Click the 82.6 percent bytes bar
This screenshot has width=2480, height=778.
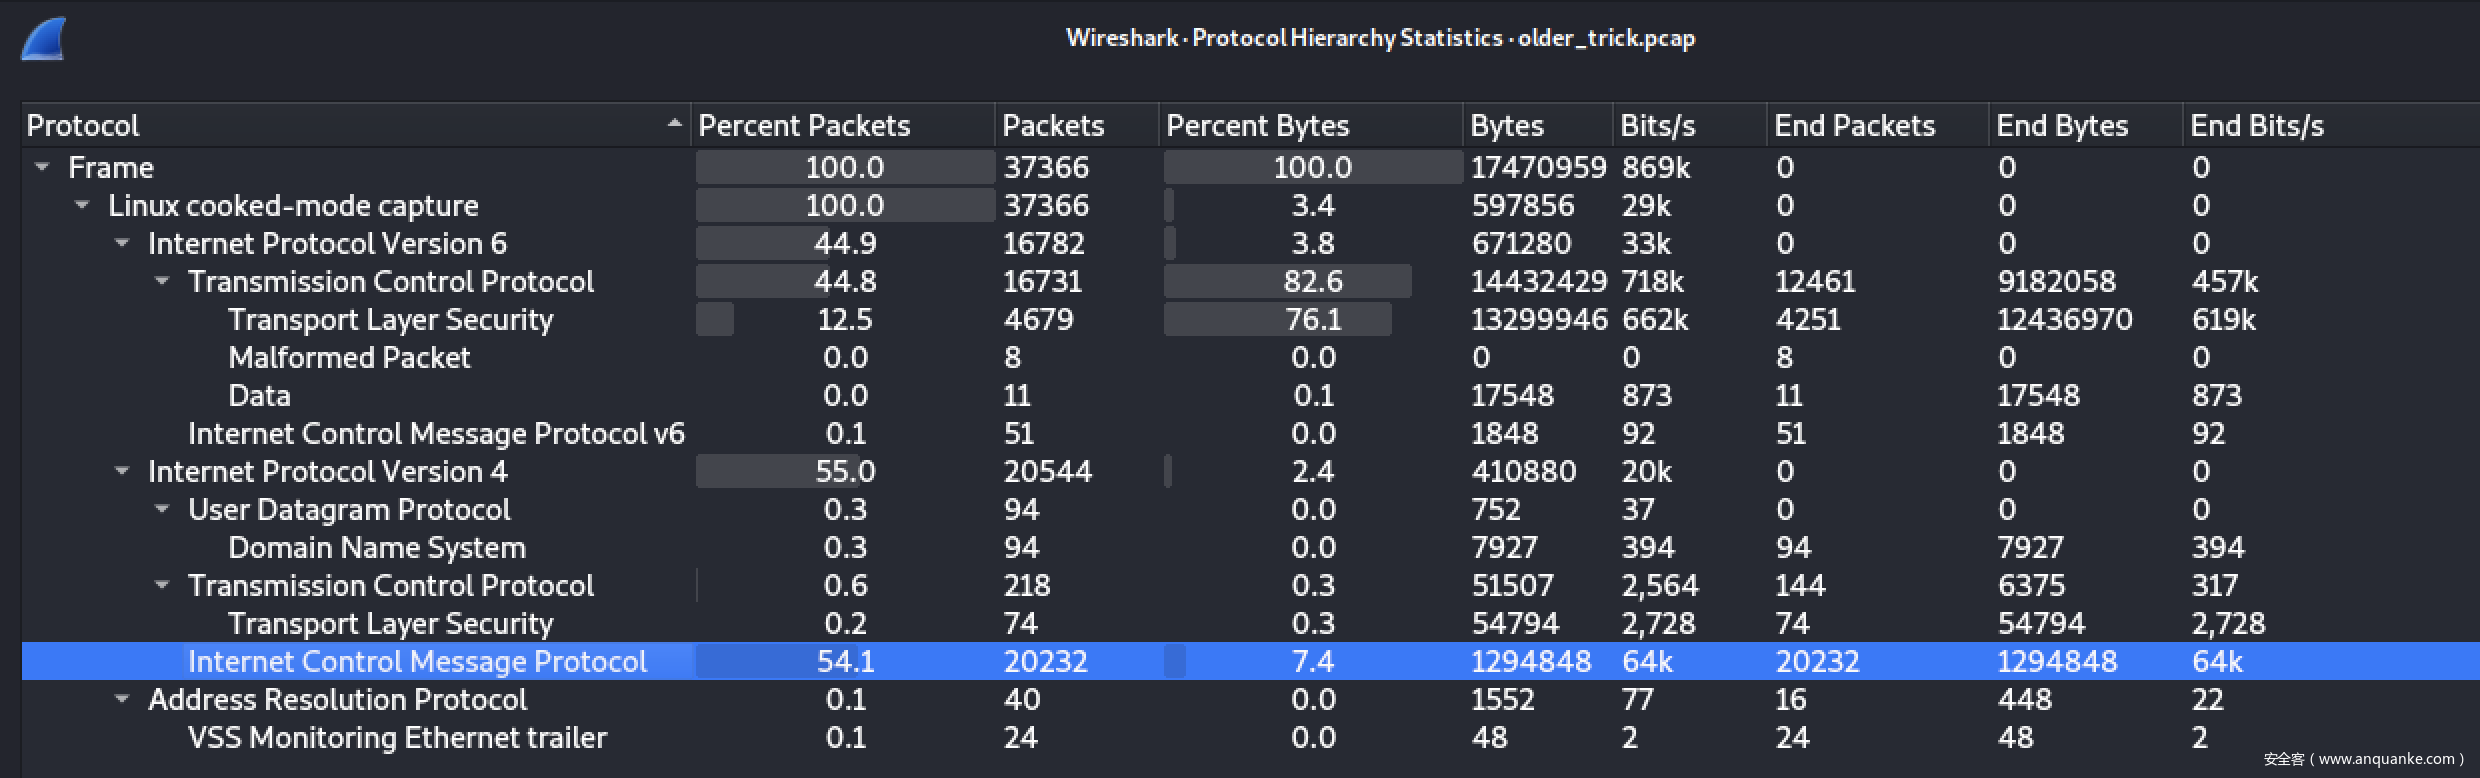1288,282
